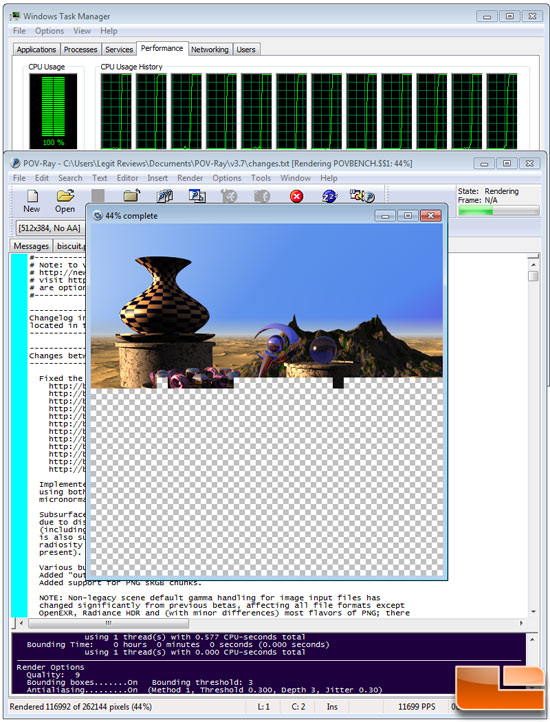Switch to the Processes tab in Task Manager
The image size is (550, 722).
coord(81,49)
